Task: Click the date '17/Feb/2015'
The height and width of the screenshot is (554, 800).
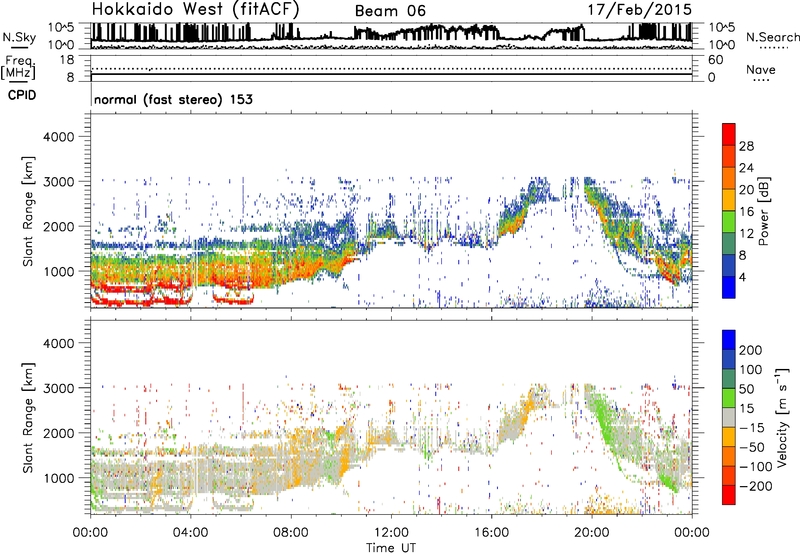Action: (x=640, y=9)
